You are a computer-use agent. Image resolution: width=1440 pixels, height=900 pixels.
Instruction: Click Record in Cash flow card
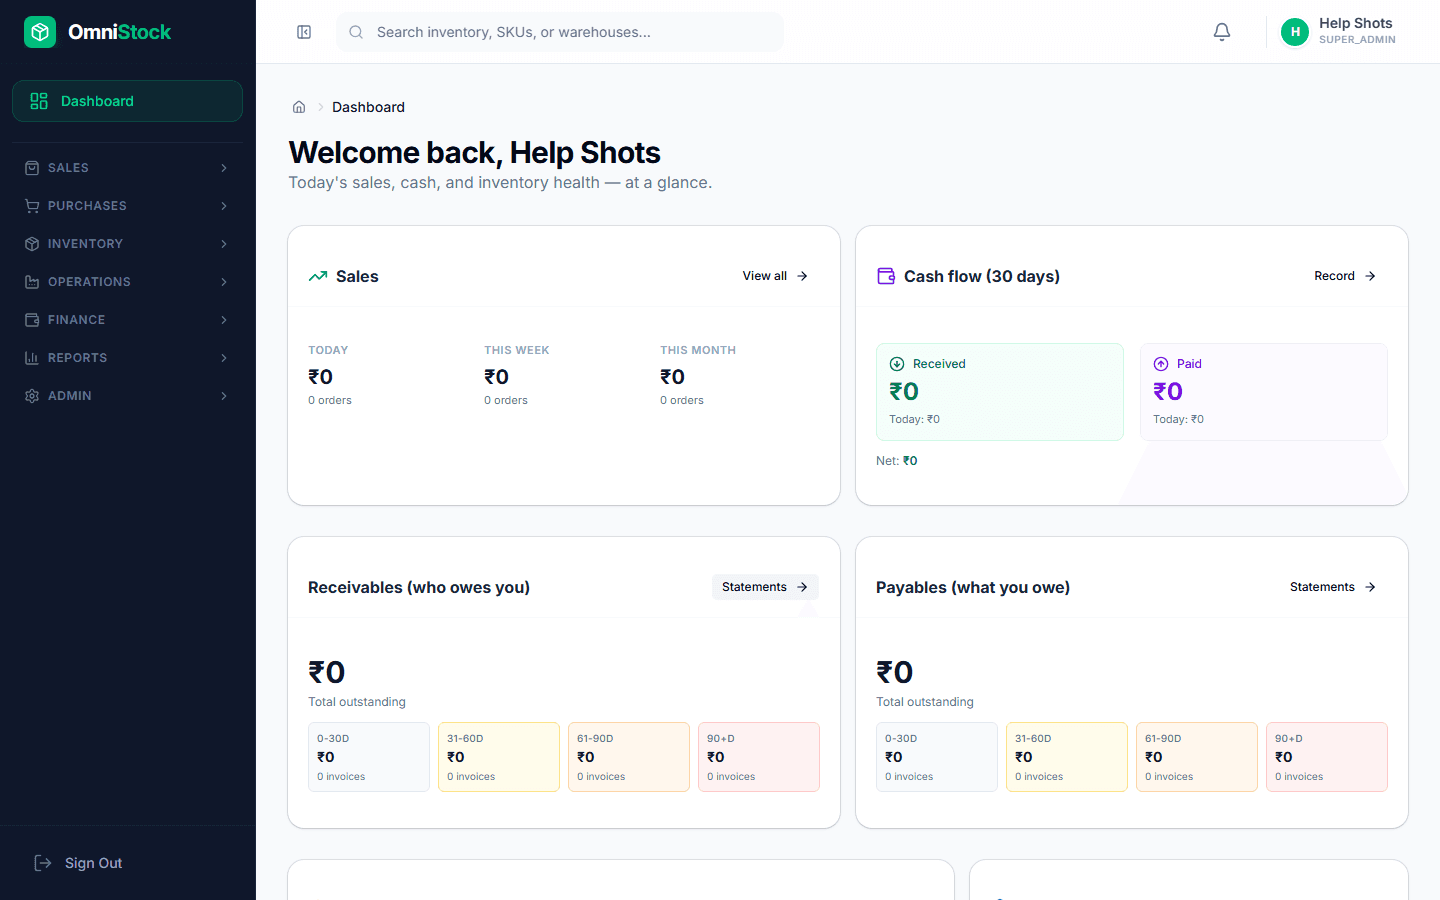1345,276
